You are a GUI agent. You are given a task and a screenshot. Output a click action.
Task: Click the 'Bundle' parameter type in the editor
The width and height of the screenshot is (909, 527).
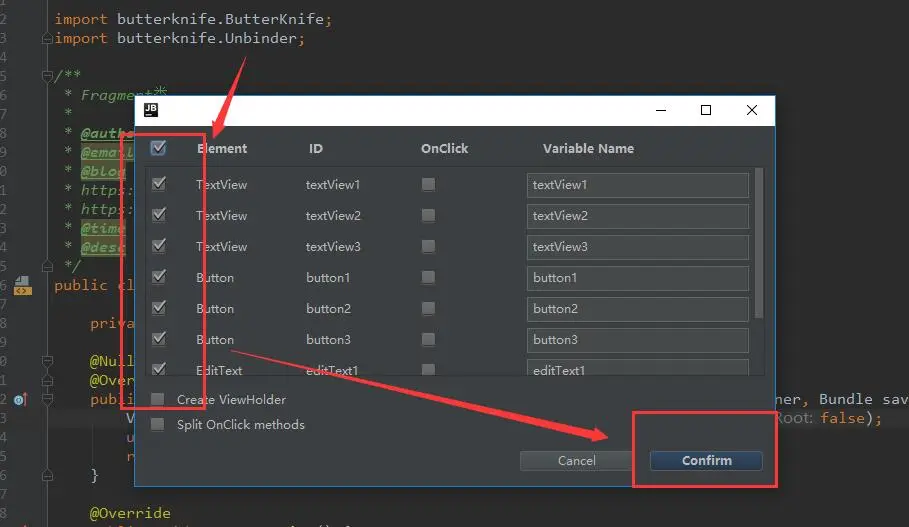coord(846,399)
